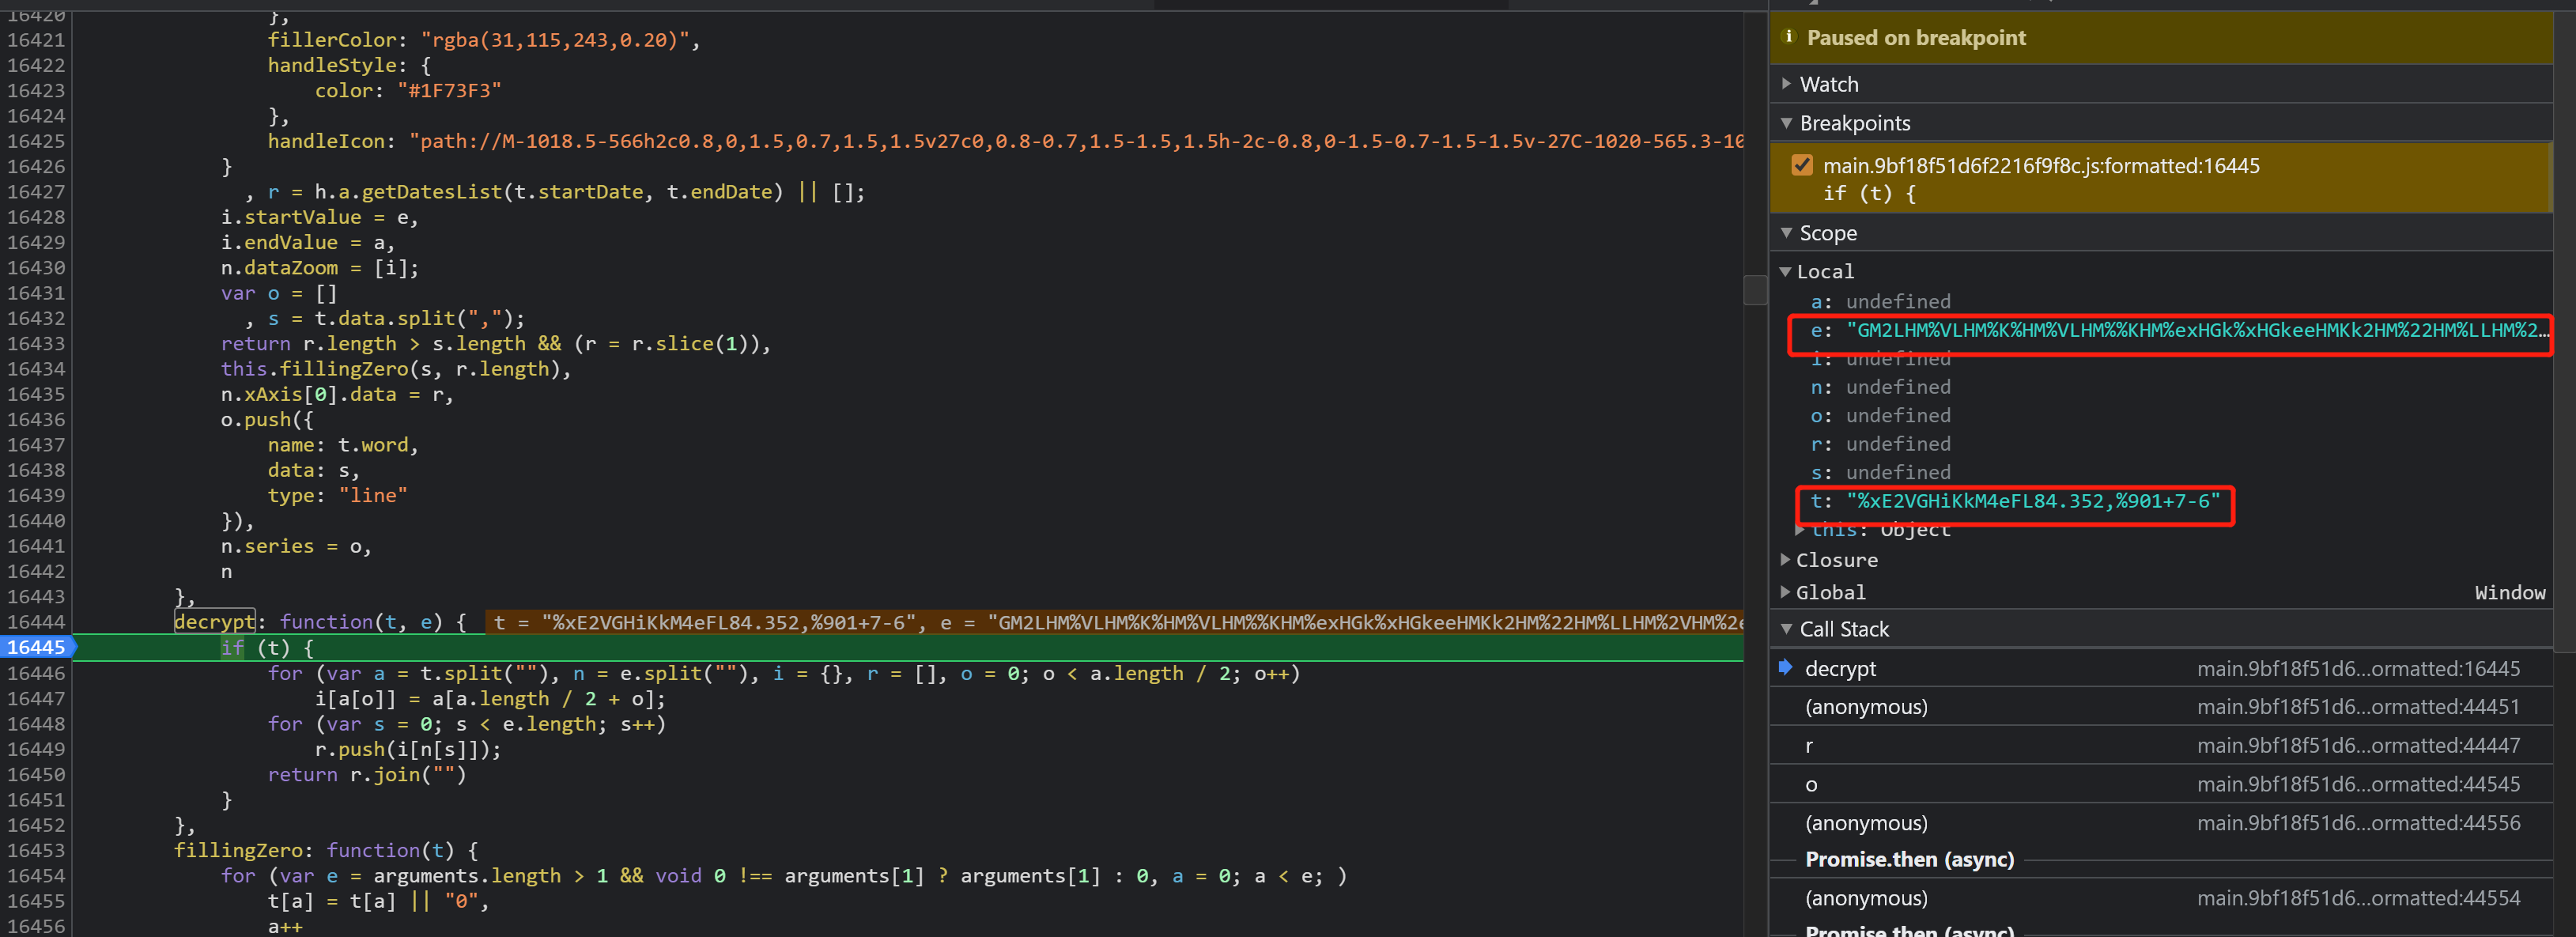This screenshot has height=937, width=2576.
Task: Collapse the Local scope tree
Action: pyautogui.click(x=1785, y=271)
